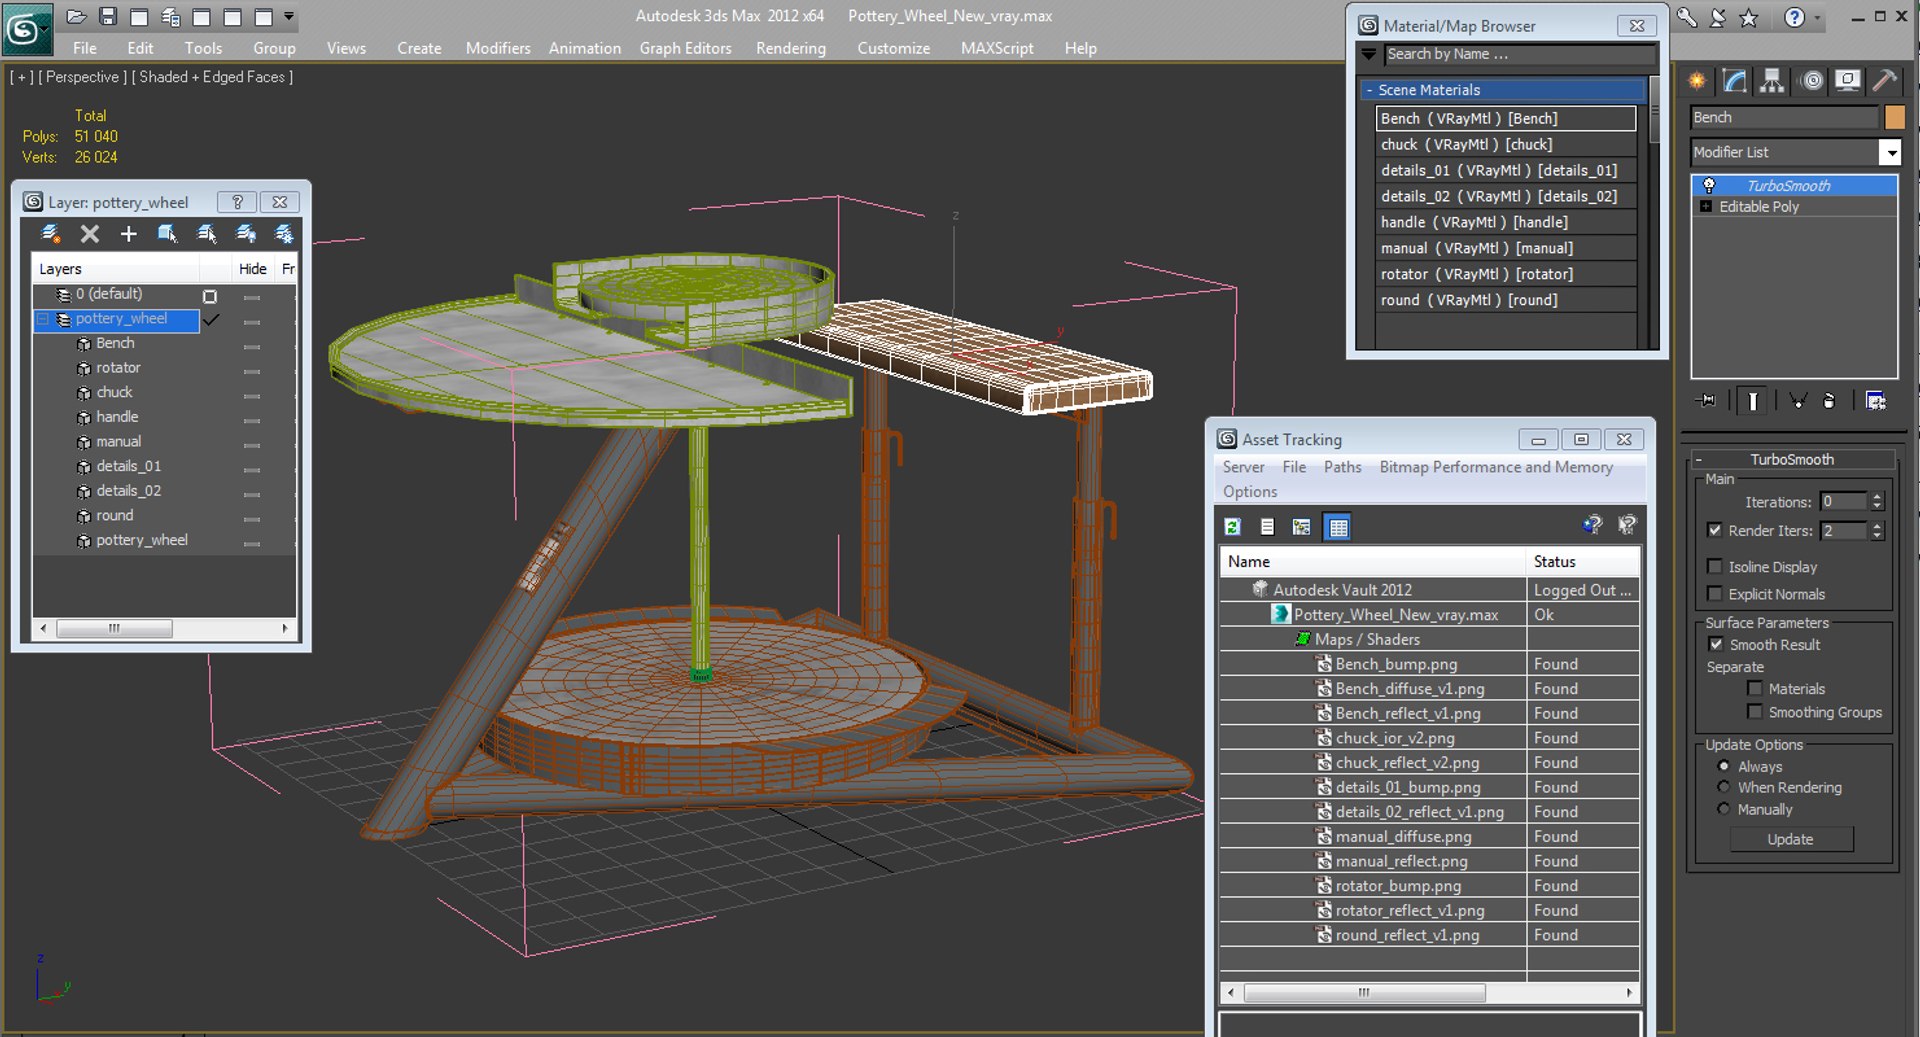Click the Bench object color swatch

pyautogui.click(x=1894, y=118)
